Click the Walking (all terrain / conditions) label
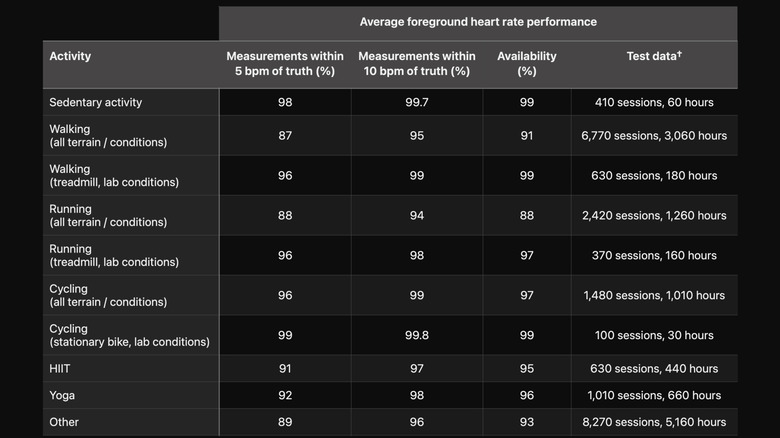This screenshot has width=780, height=438. point(108,136)
